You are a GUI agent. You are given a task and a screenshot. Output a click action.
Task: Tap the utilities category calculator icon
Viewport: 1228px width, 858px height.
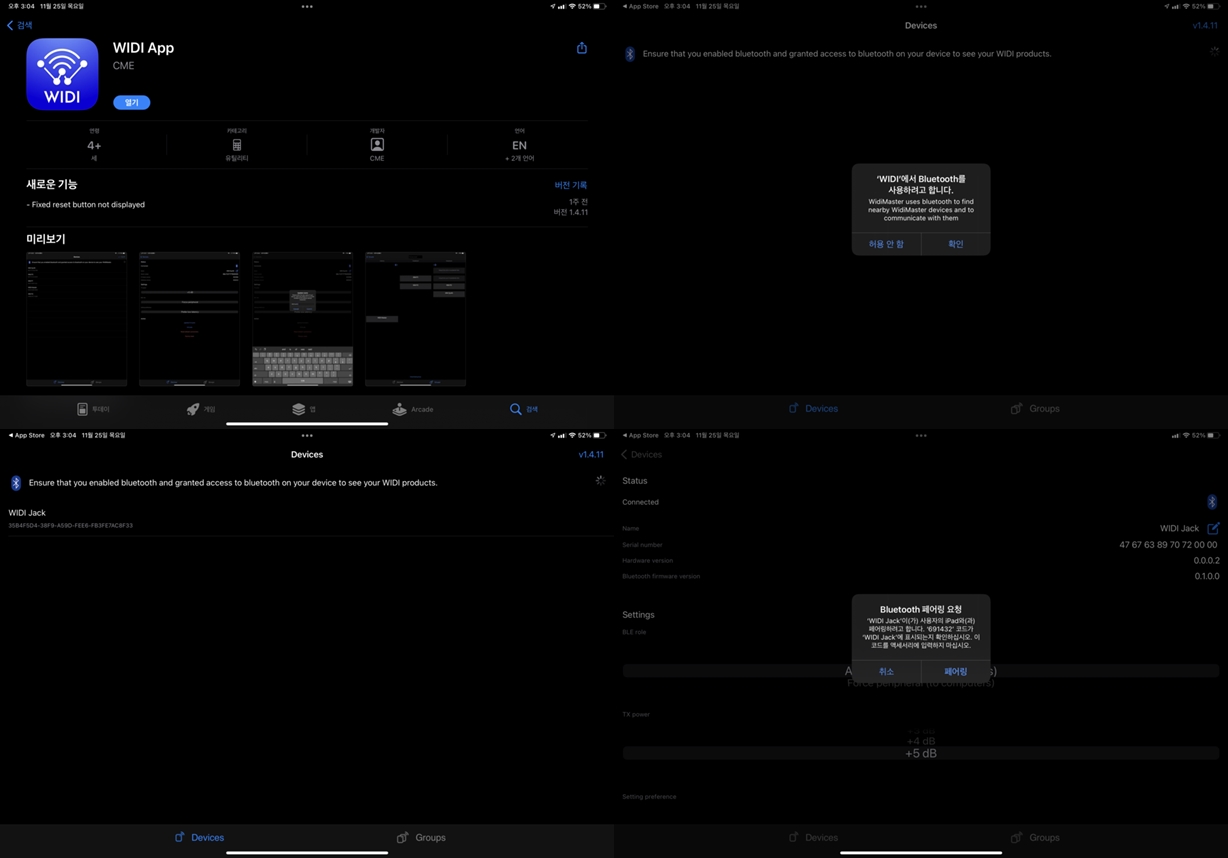(x=237, y=145)
